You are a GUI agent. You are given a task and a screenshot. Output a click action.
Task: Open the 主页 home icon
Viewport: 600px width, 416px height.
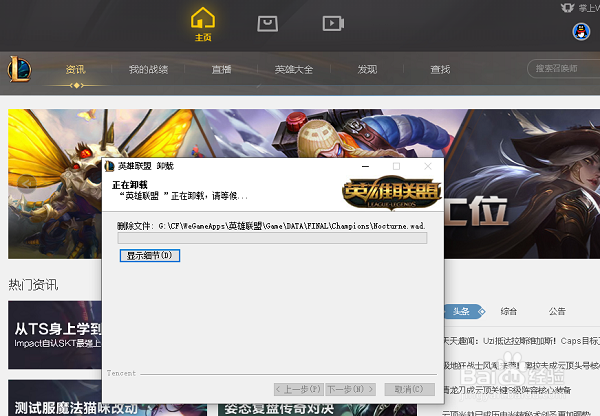coord(203,24)
